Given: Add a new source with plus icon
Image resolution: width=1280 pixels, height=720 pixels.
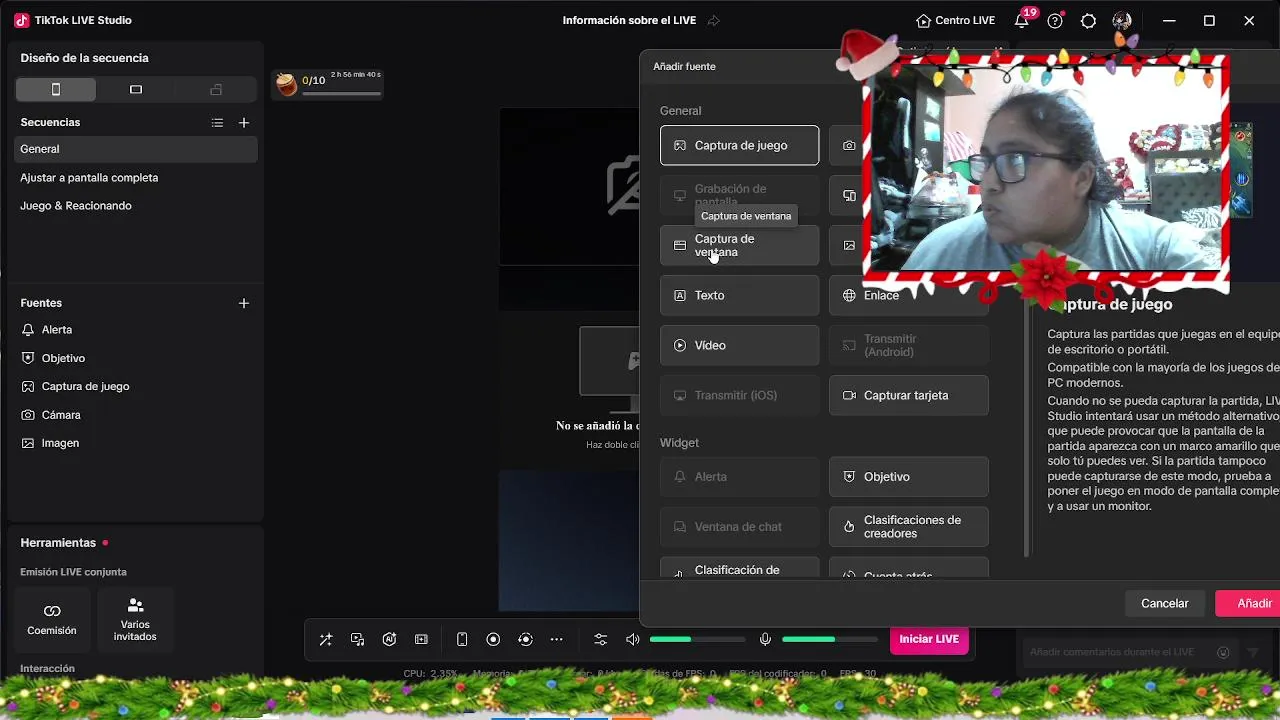Looking at the screenshot, I should click(244, 303).
